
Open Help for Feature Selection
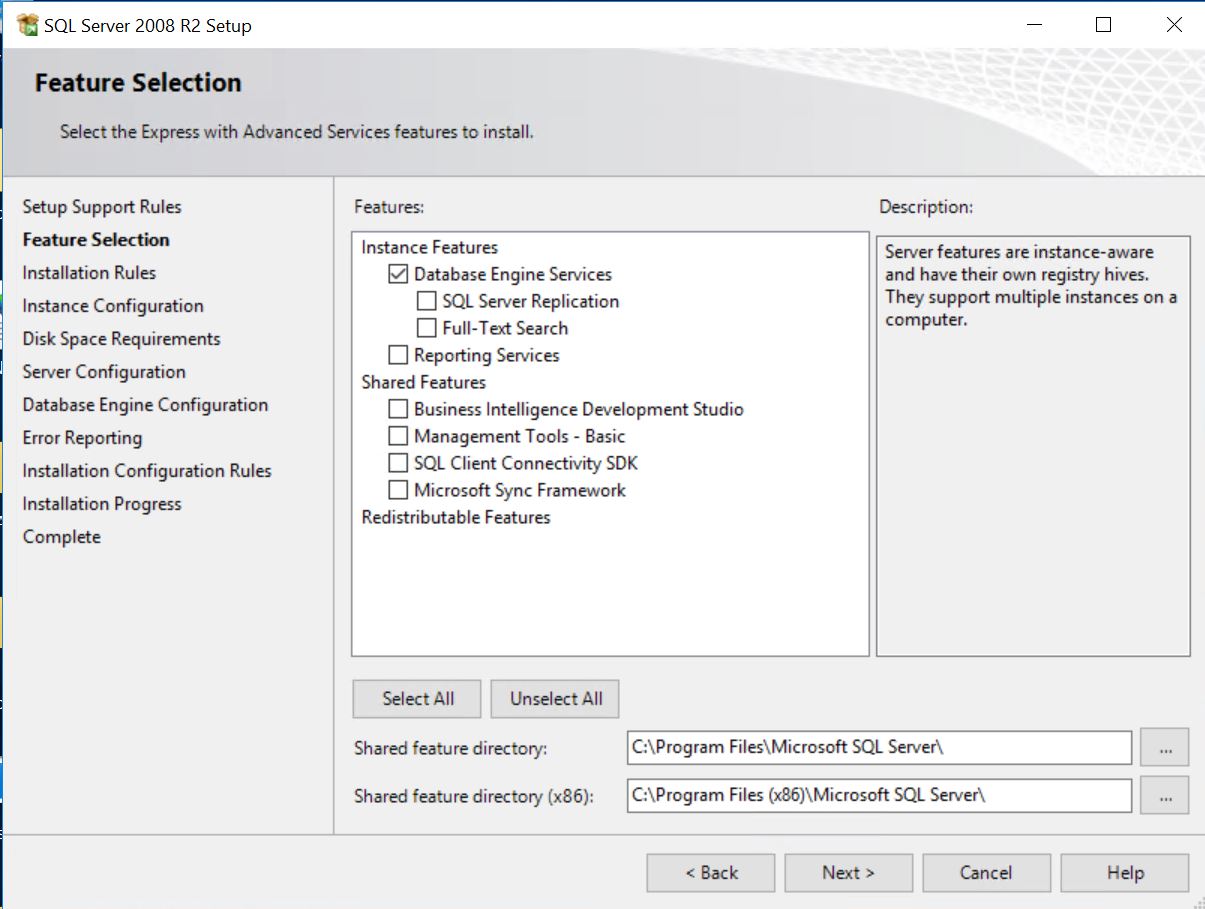(x=1125, y=873)
